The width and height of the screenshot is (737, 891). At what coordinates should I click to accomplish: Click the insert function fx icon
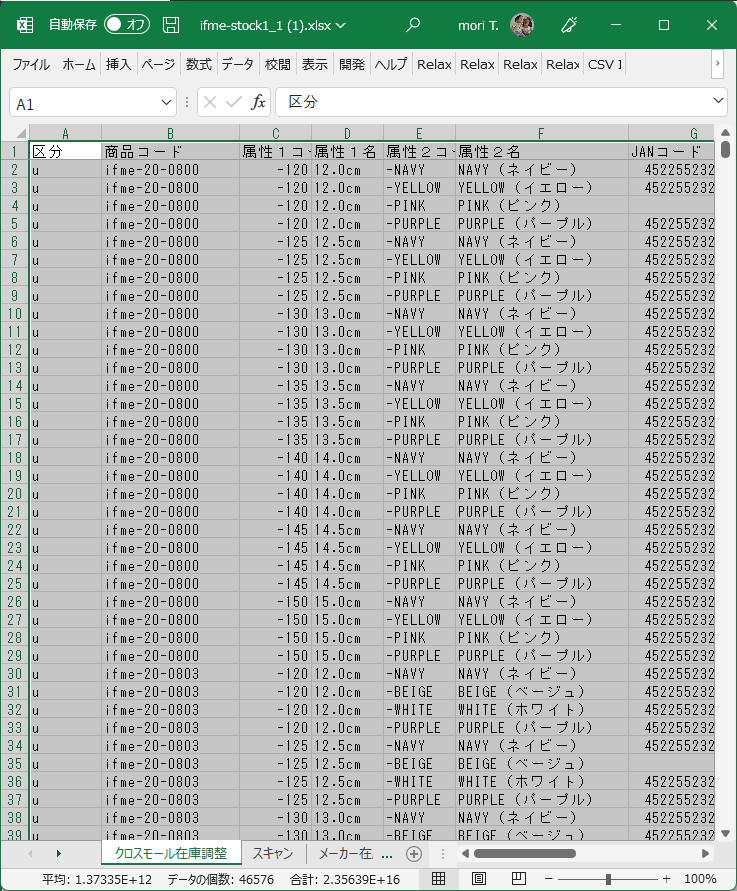coord(258,102)
